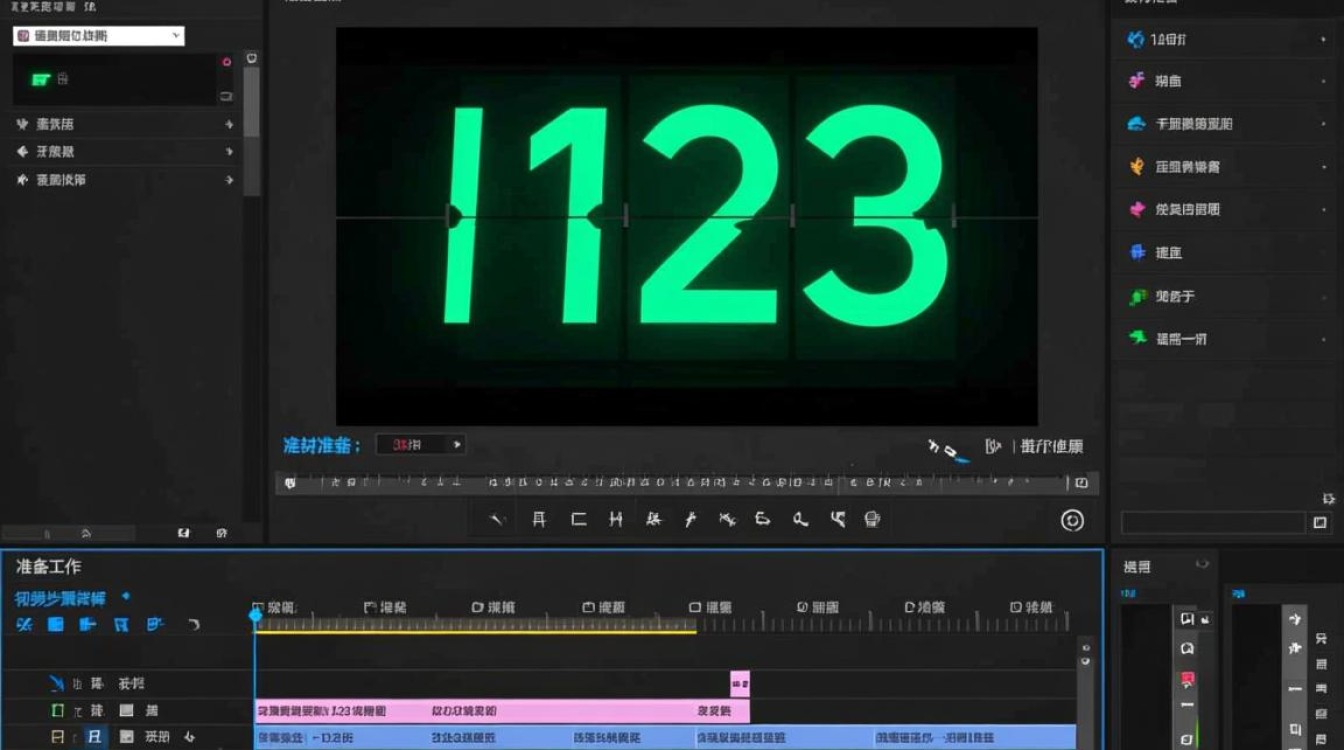Toggle the last marker checkbox above the timeline ruler
Screen dimensions: 1344x750
coord(1016,607)
